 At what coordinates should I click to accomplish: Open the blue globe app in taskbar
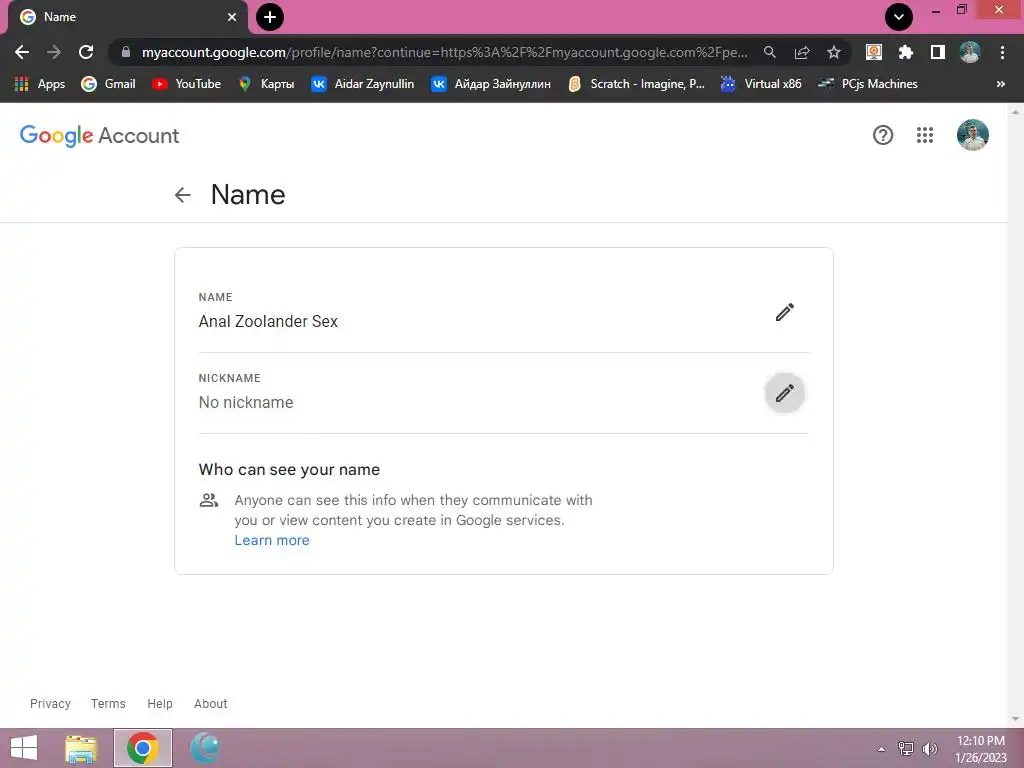point(204,748)
